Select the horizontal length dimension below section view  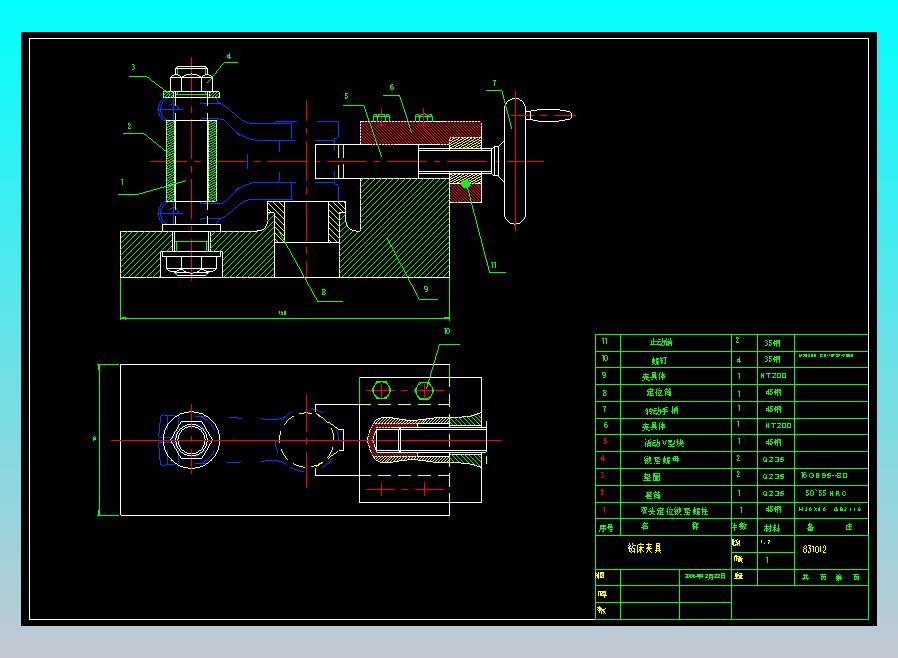coord(284,318)
